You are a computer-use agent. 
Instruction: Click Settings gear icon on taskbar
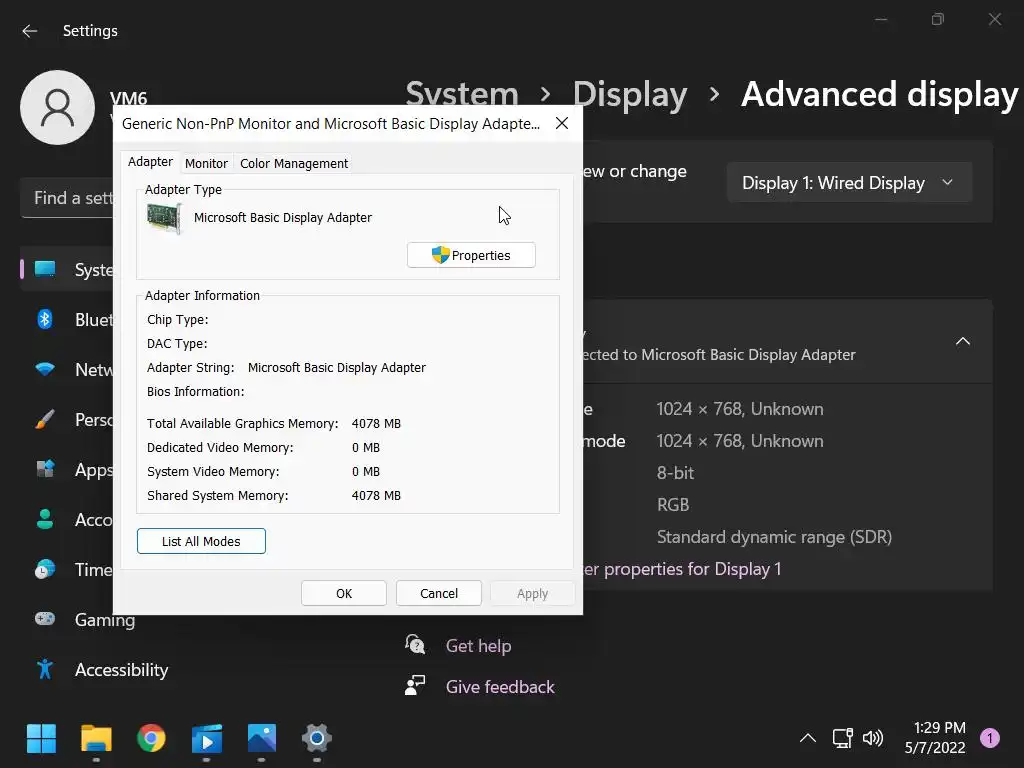coord(317,739)
